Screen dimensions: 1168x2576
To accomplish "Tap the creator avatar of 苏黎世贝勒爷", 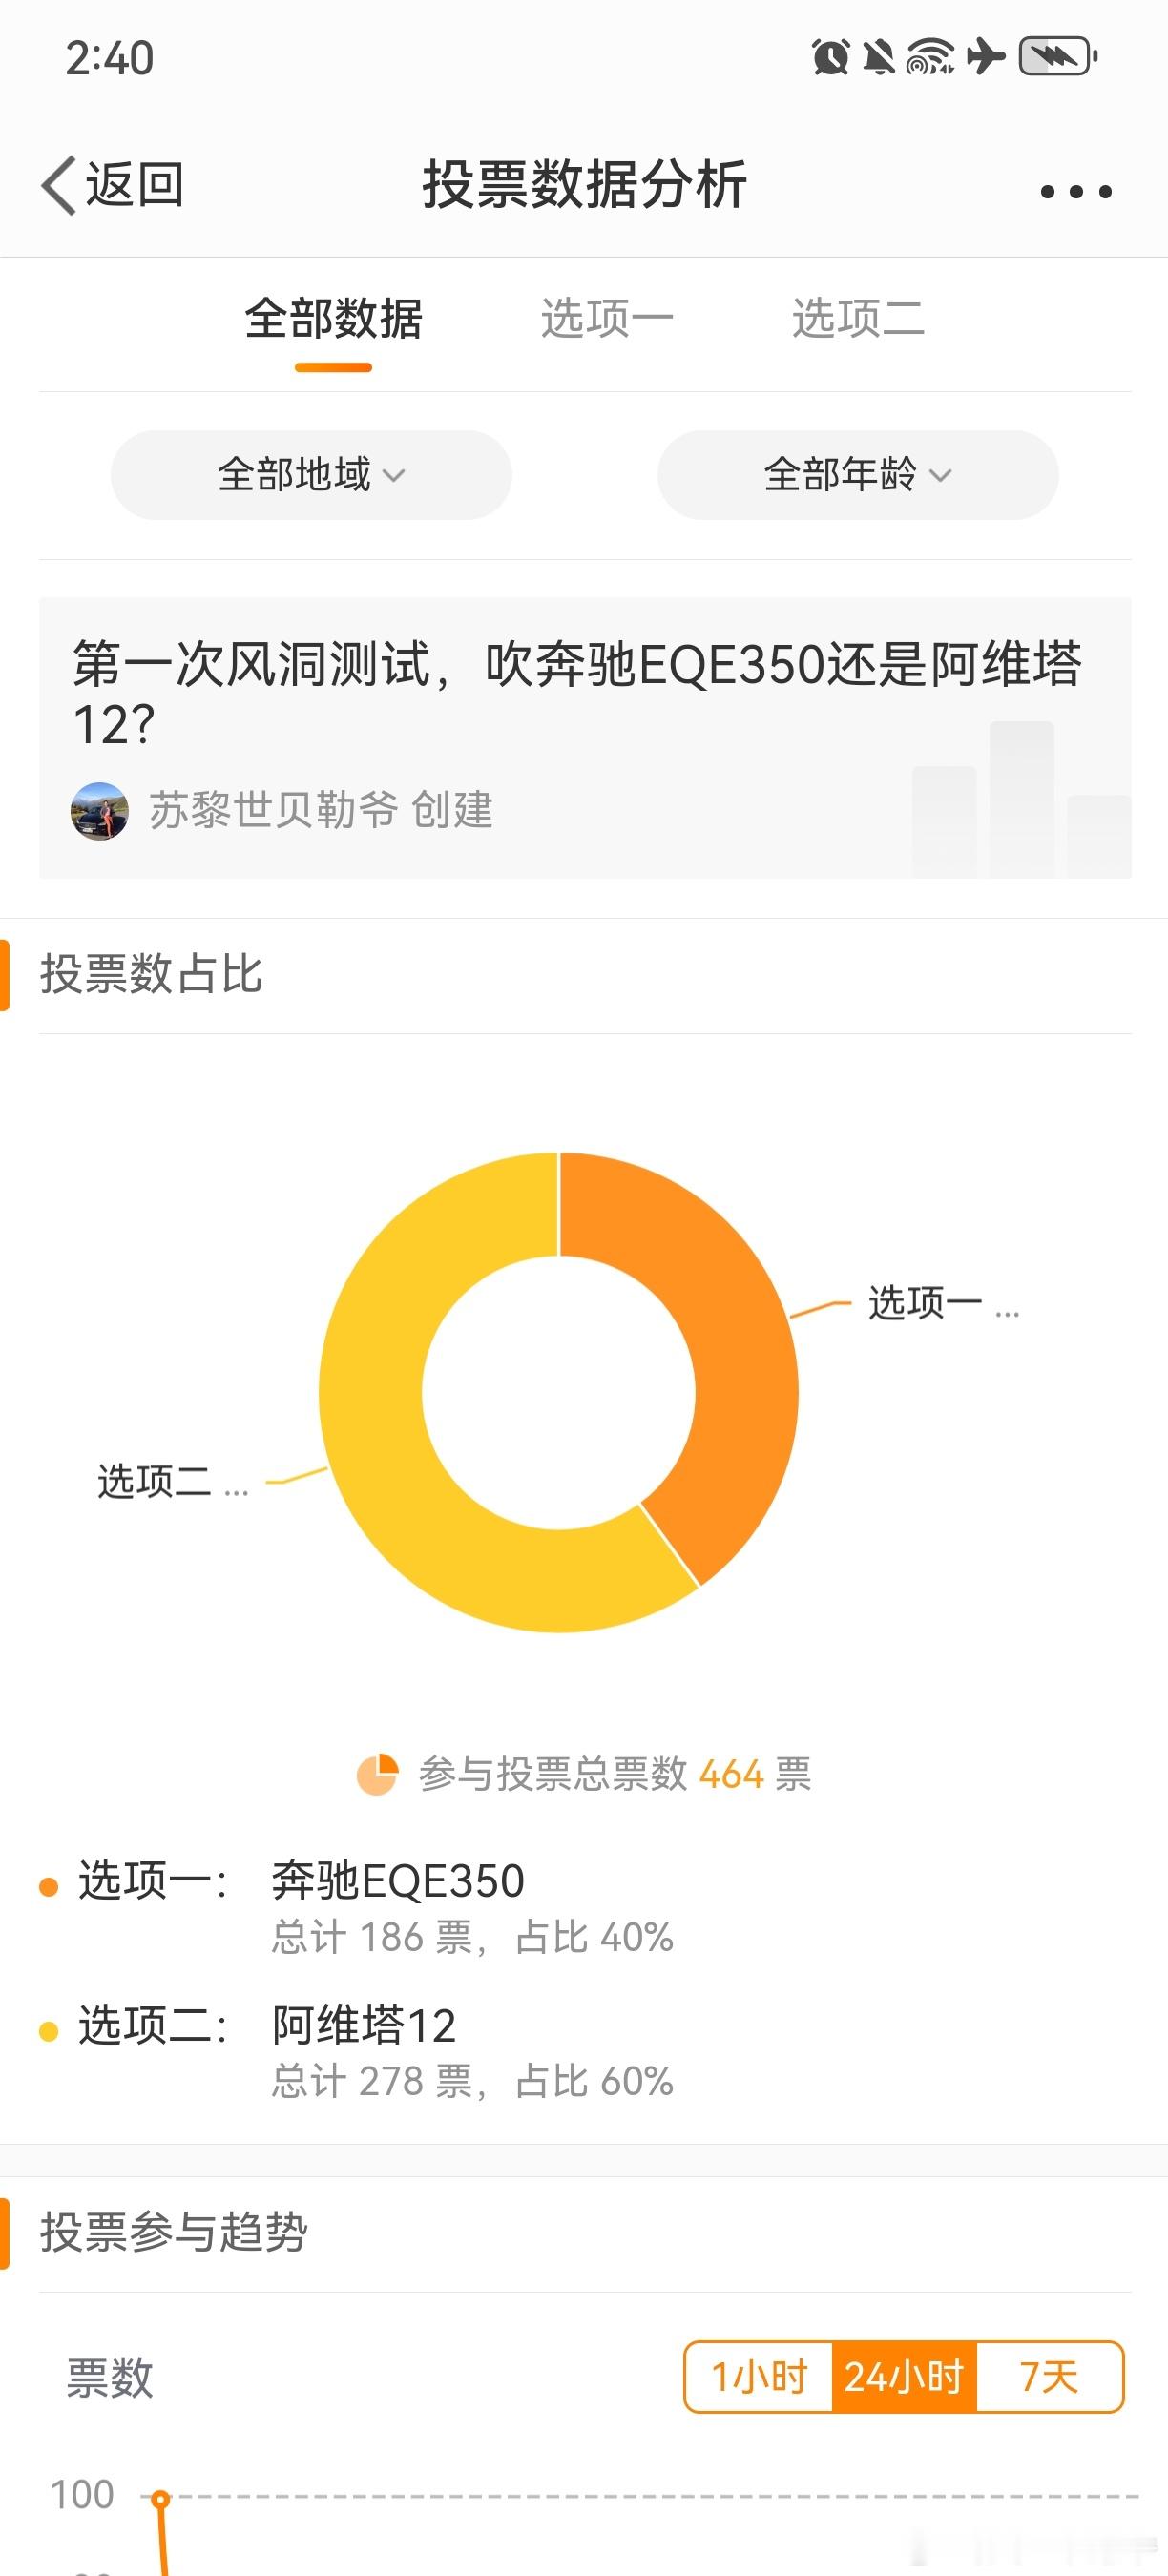I will coord(99,811).
